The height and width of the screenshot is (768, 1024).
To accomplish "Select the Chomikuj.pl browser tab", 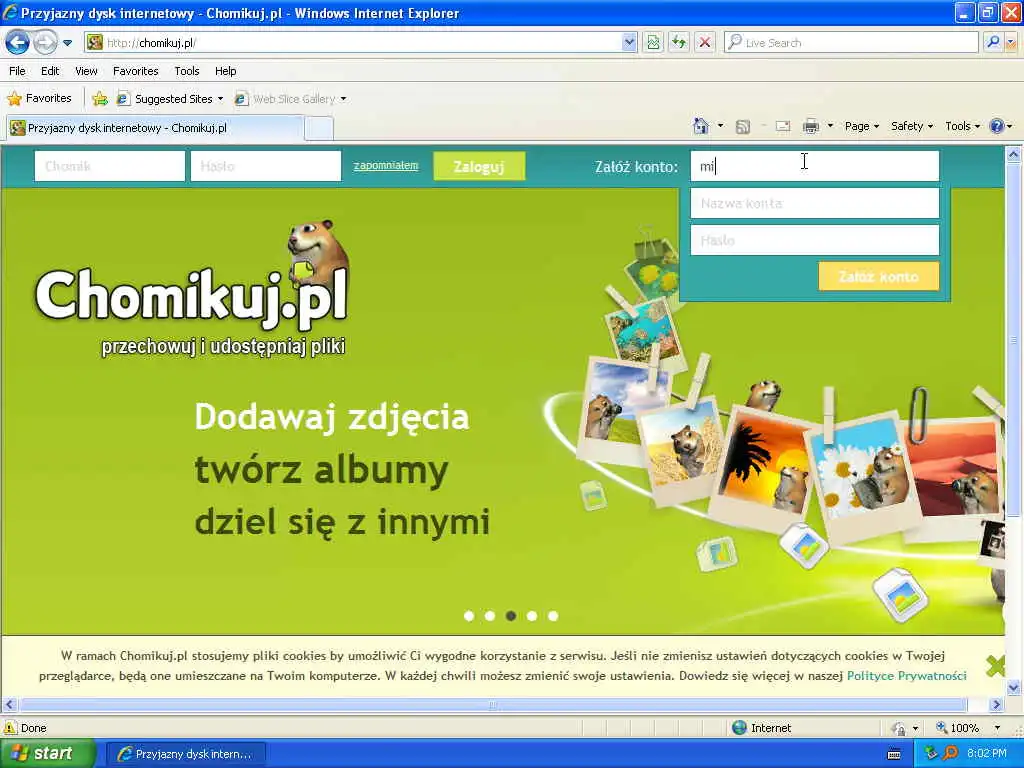I will pyautogui.click(x=155, y=128).
